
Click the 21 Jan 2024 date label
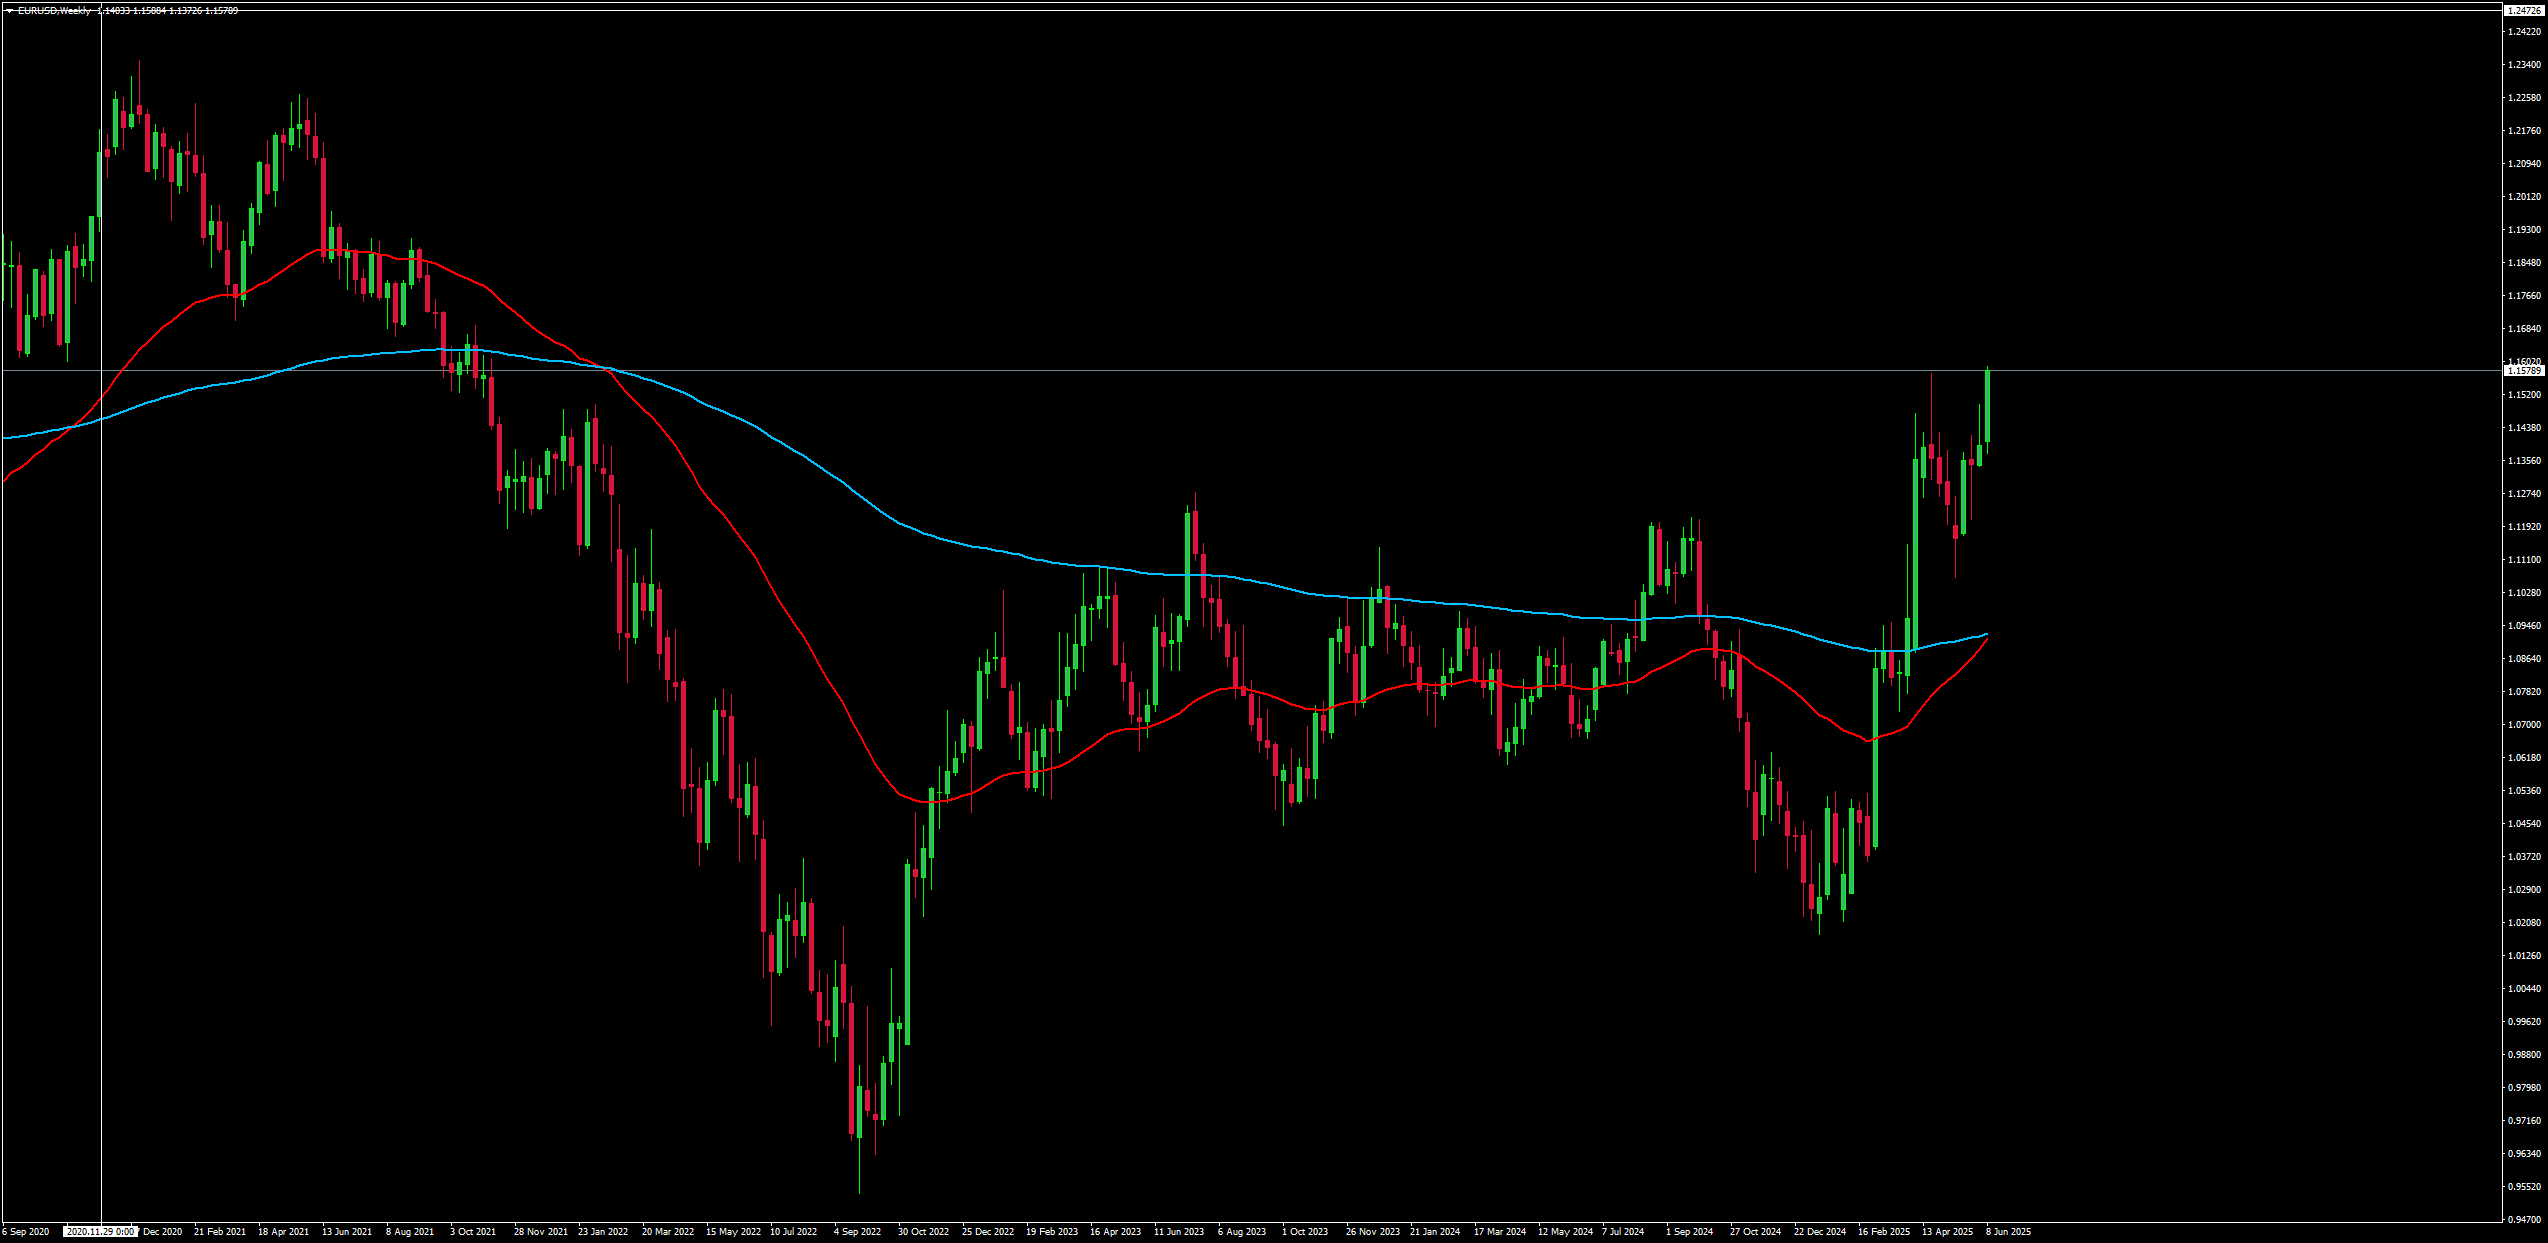click(x=1435, y=1232)
